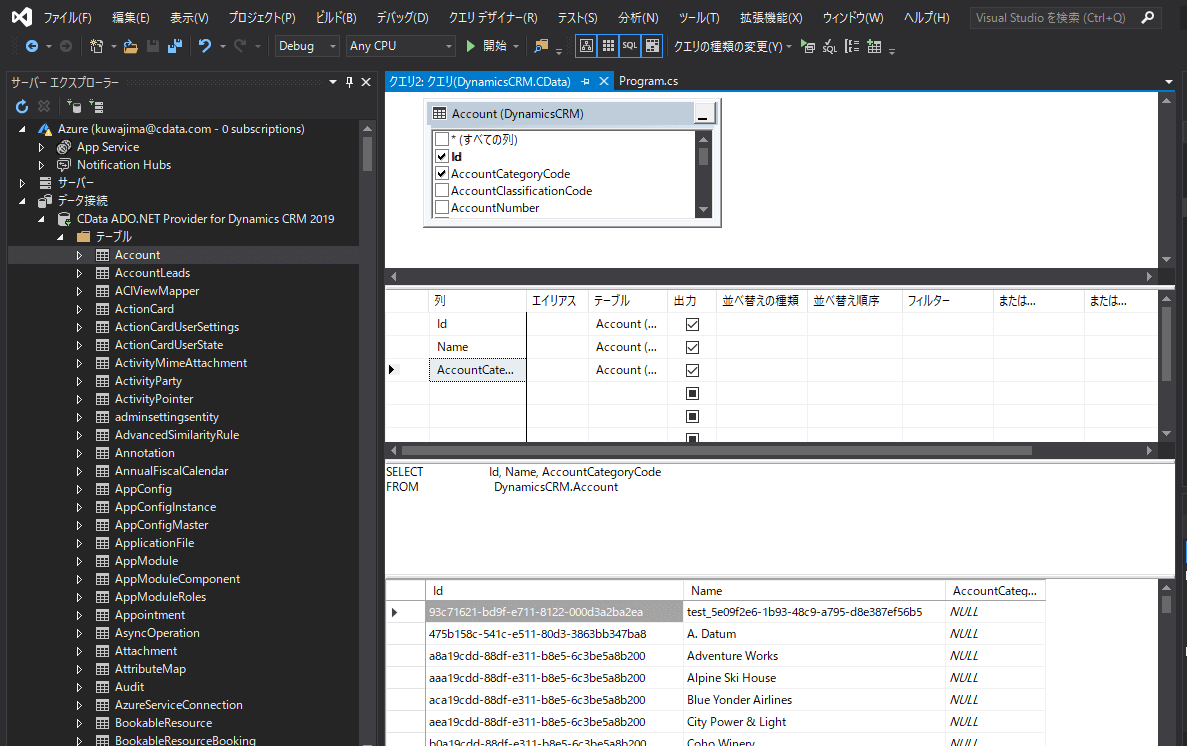
Task: Expand the AccountLeads table node
Action: click(x=79, y=273)
